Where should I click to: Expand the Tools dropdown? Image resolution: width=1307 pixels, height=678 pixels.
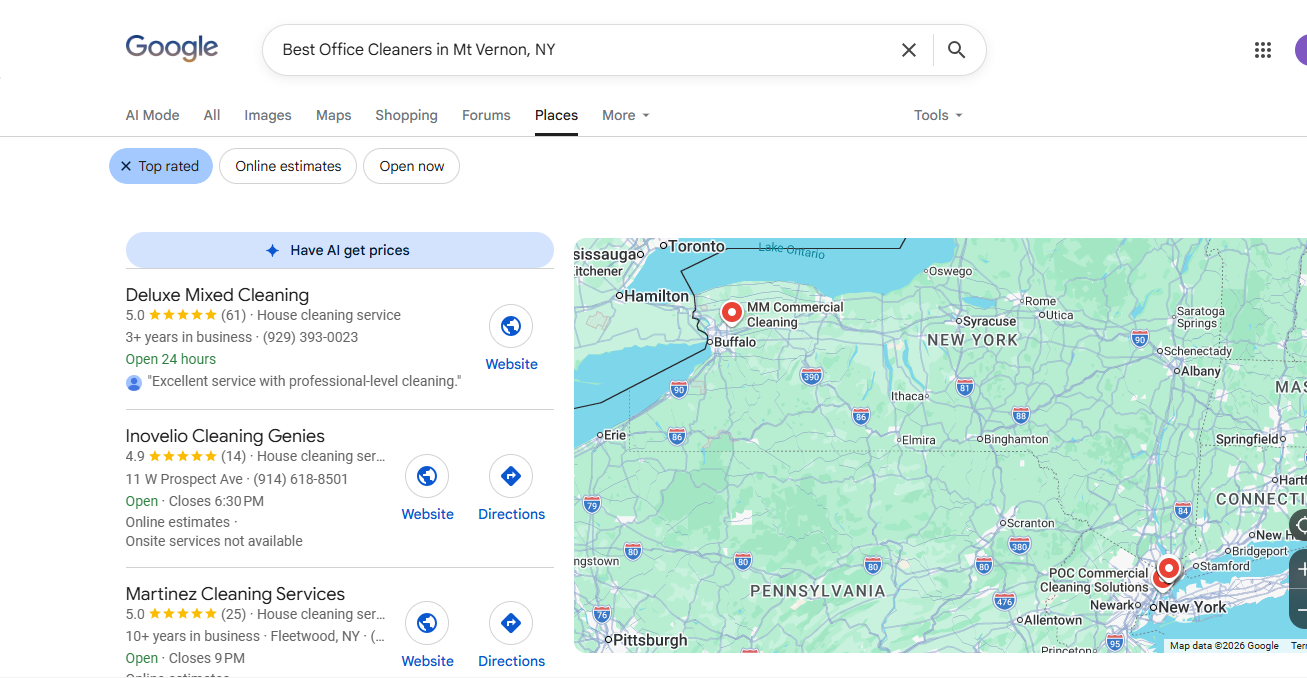tap(938, 115)
